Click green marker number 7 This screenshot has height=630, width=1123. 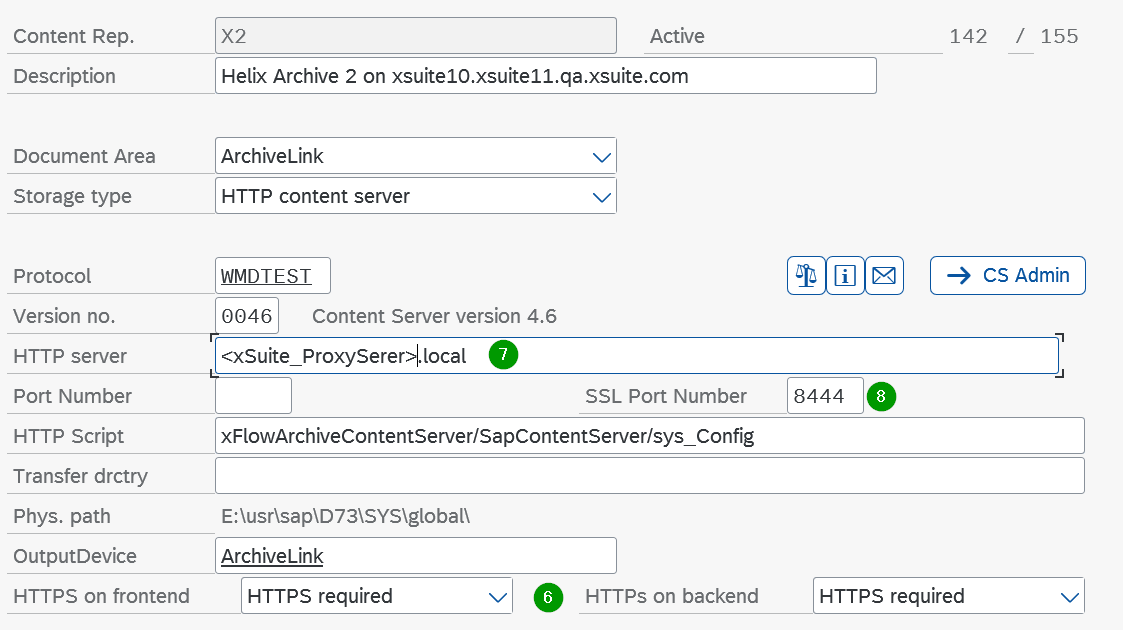503,355
